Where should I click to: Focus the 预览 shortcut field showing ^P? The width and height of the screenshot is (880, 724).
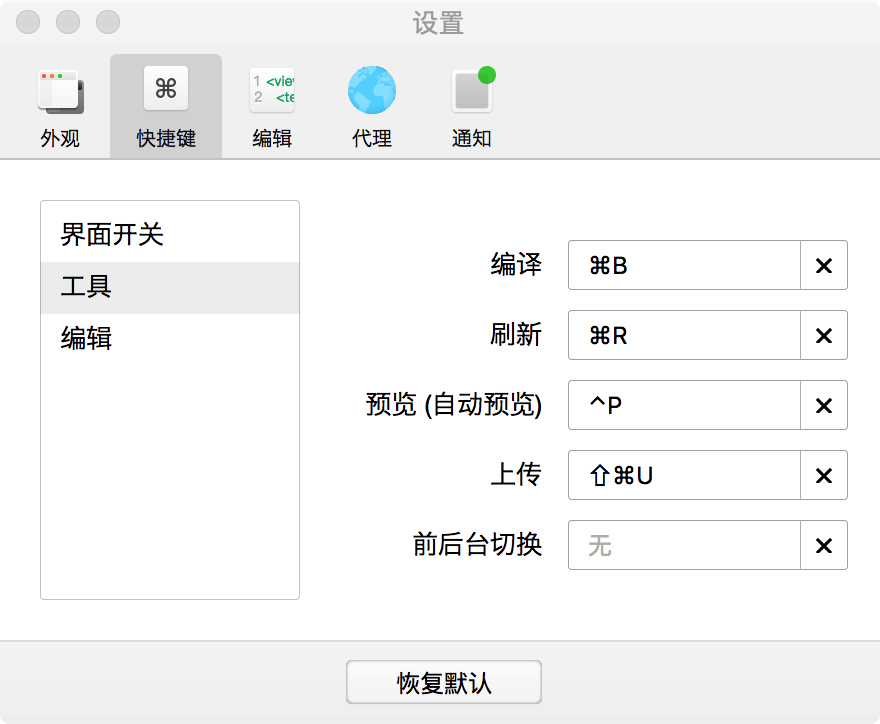click(684, 406)
